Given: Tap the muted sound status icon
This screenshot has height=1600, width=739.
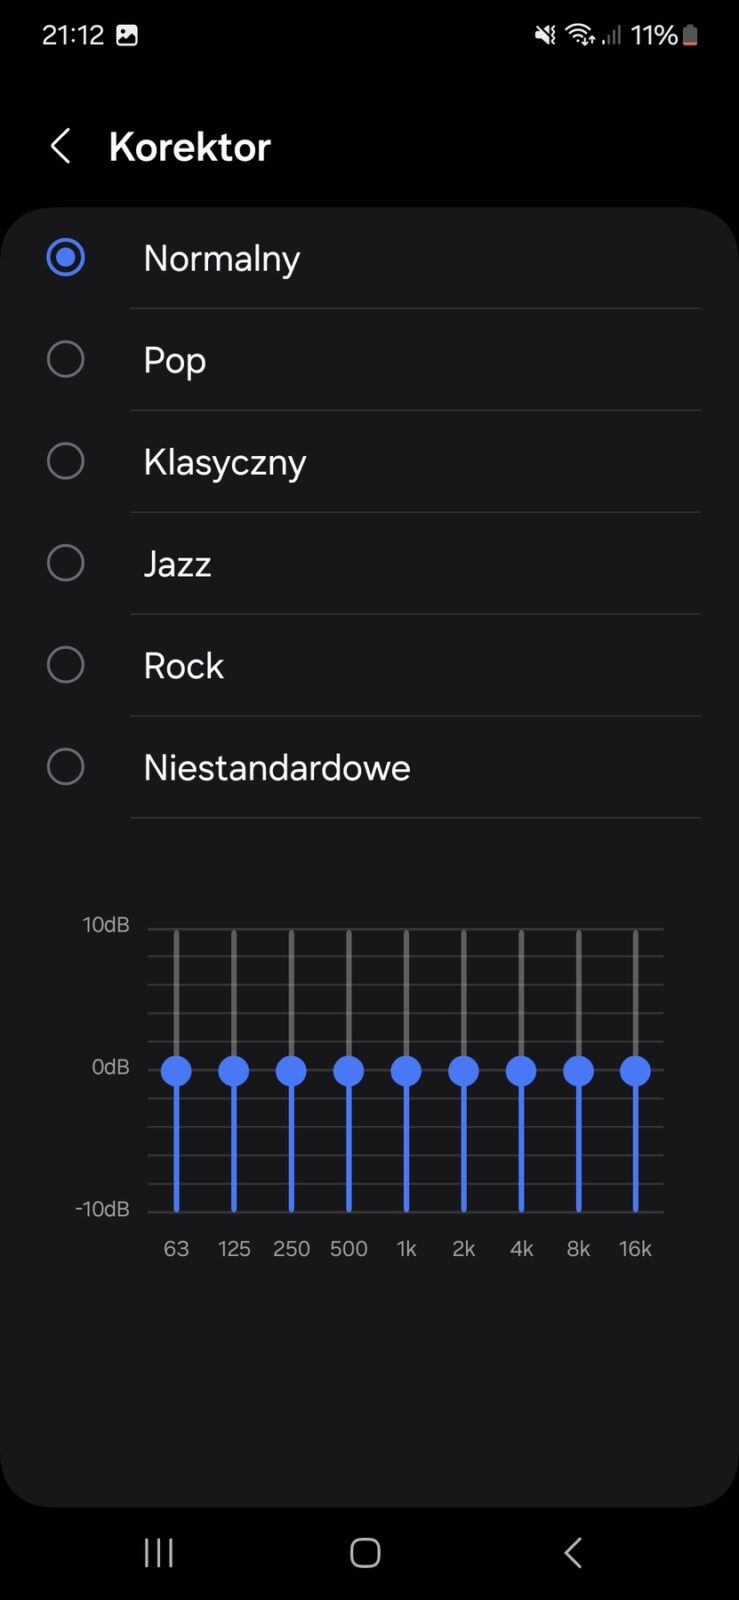Looking at the screenshot, I should (545, 36).
